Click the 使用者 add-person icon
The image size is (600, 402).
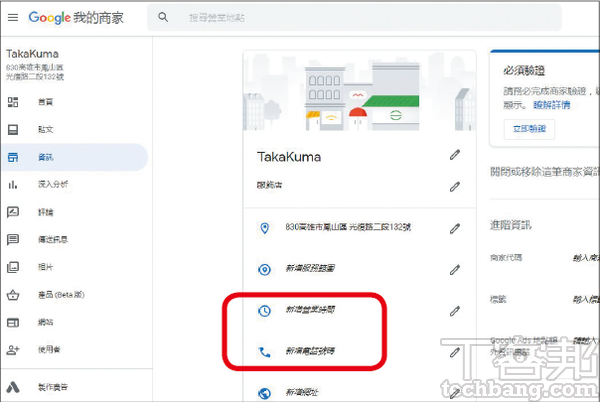(13, 350)
